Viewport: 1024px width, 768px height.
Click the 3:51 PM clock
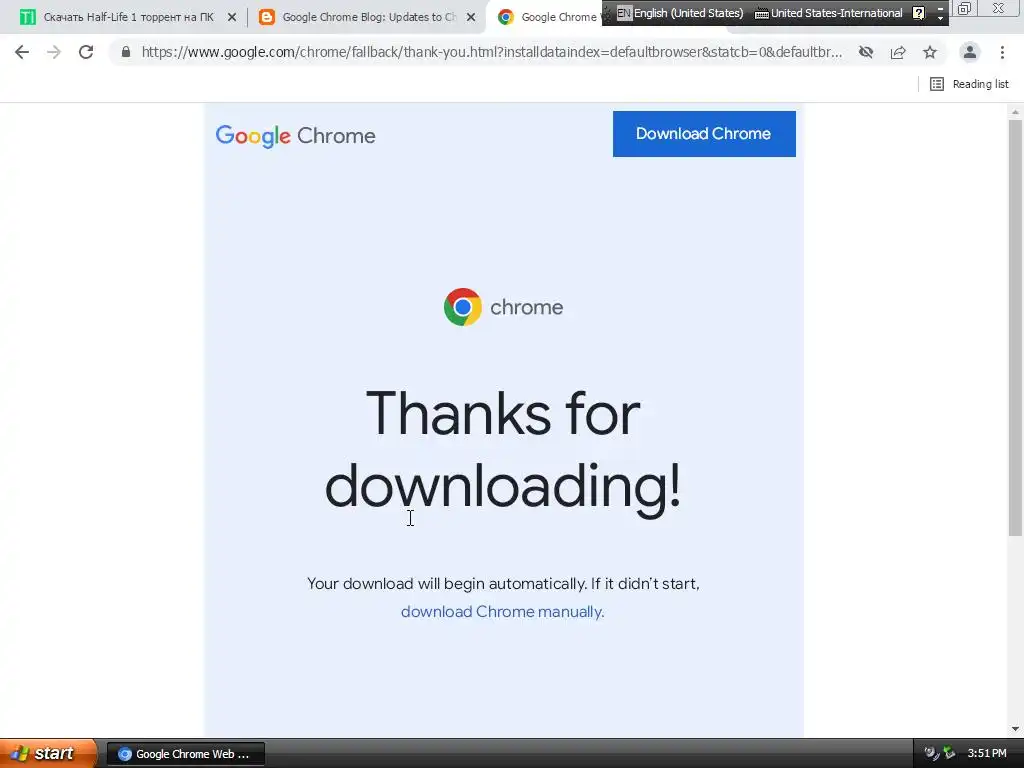[987, 754]
